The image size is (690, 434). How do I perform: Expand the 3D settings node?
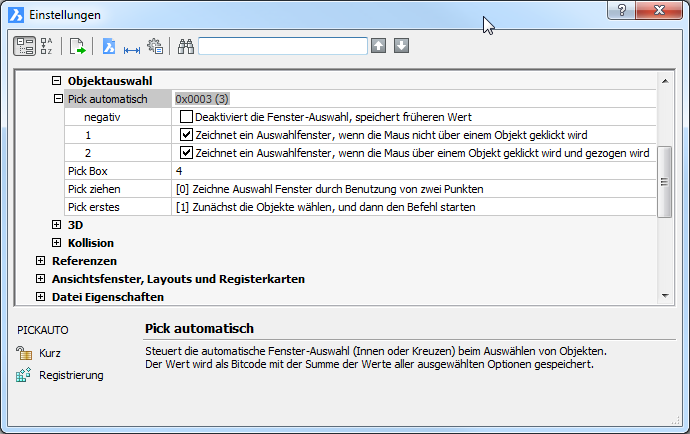click(x=57, y=225)
